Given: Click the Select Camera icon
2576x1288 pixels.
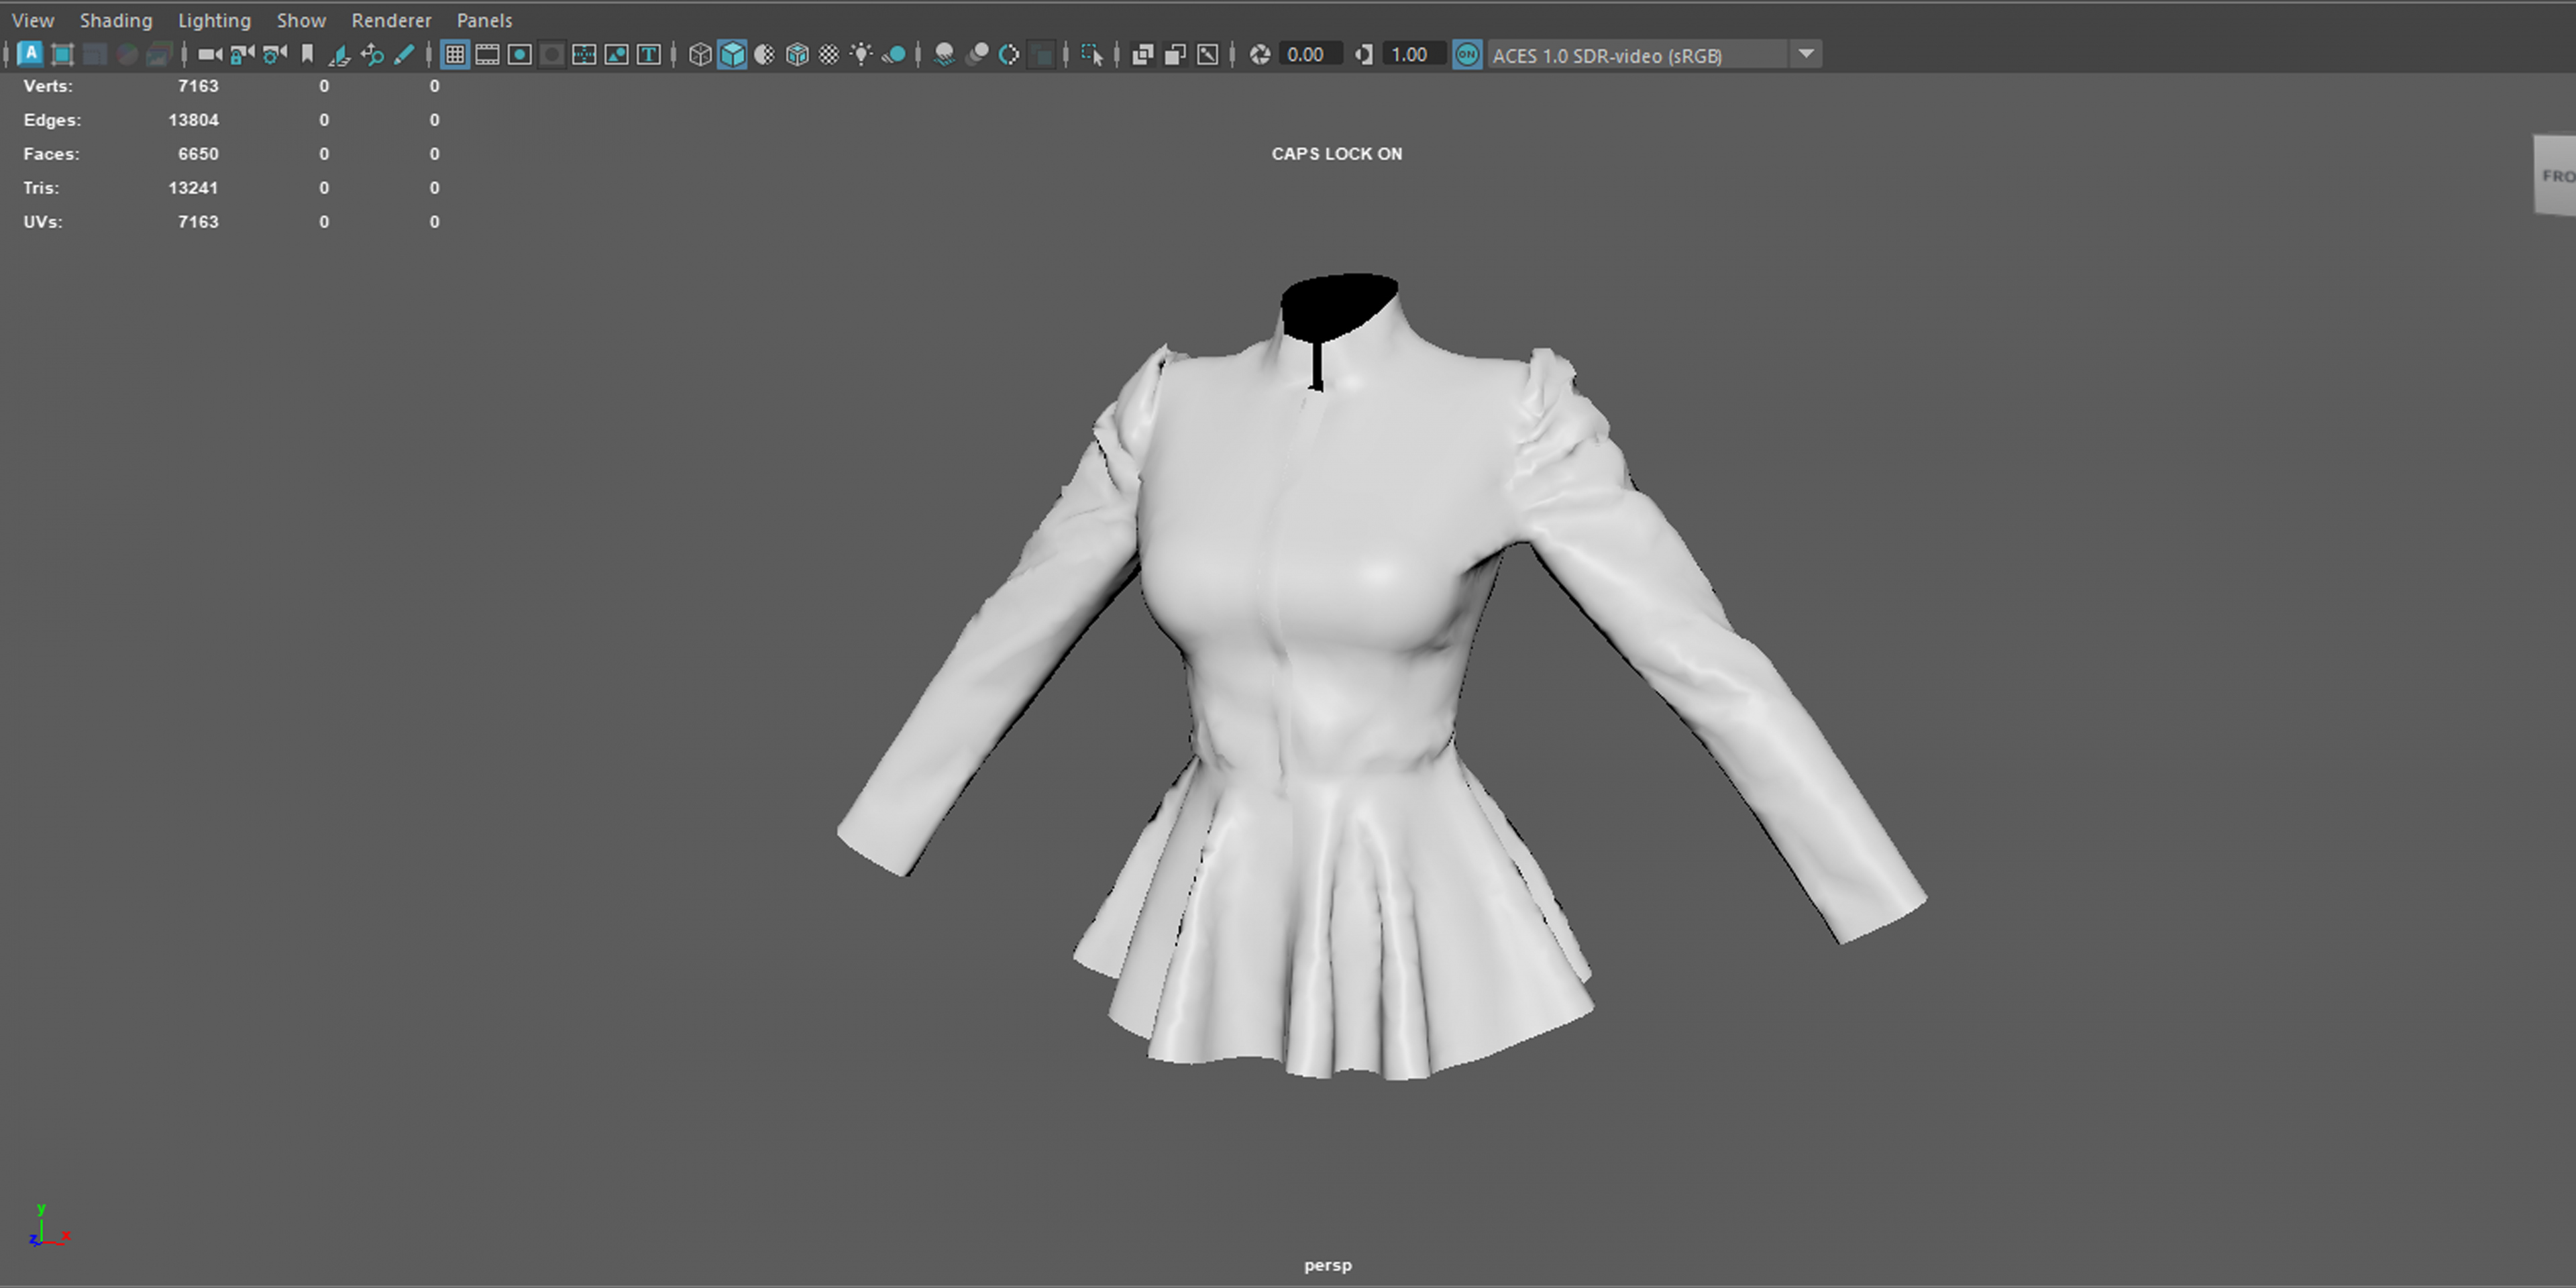Looking at the screenshot, I should [x=210, y=54].
